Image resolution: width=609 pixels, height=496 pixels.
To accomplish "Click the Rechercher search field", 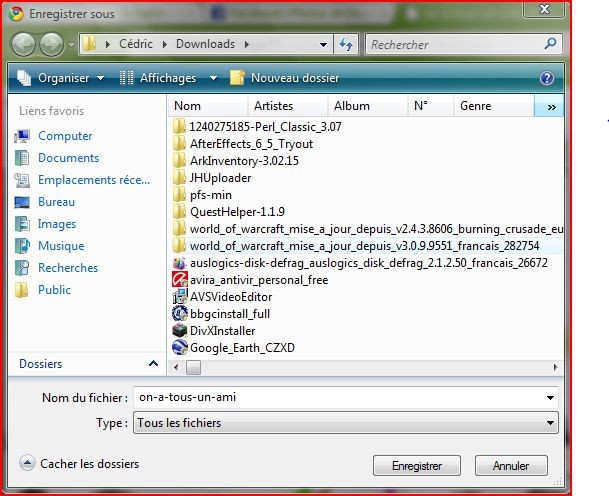I will point(454,44).
